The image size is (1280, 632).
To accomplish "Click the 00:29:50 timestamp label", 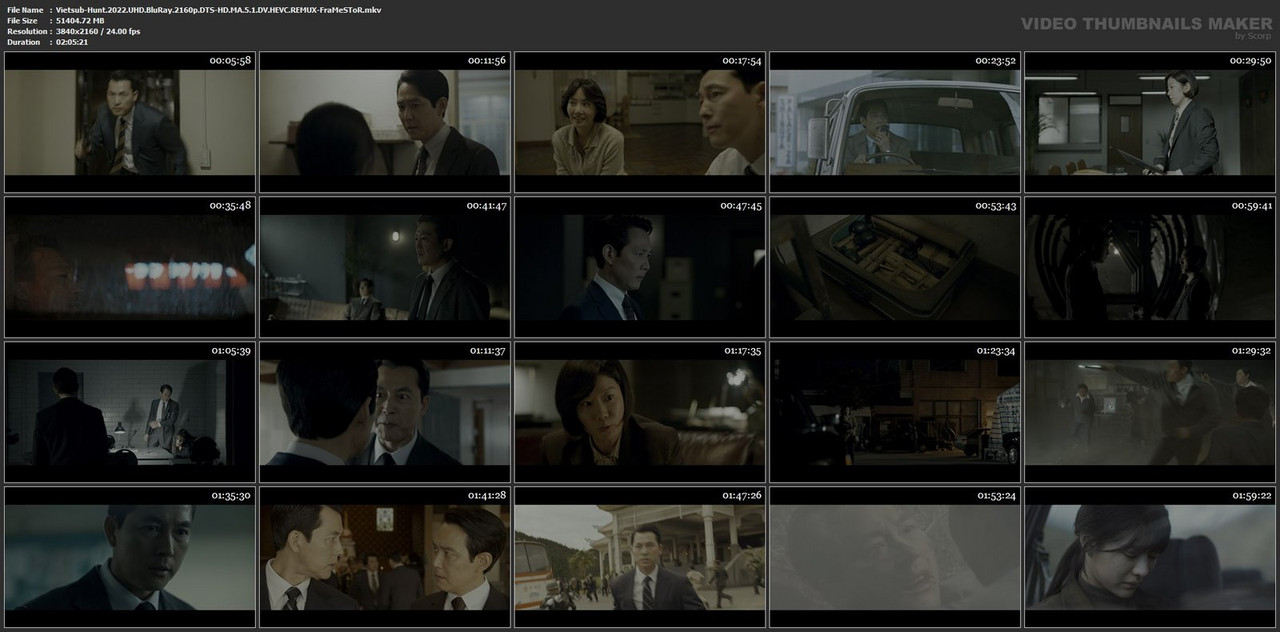I will [1250, 61].
